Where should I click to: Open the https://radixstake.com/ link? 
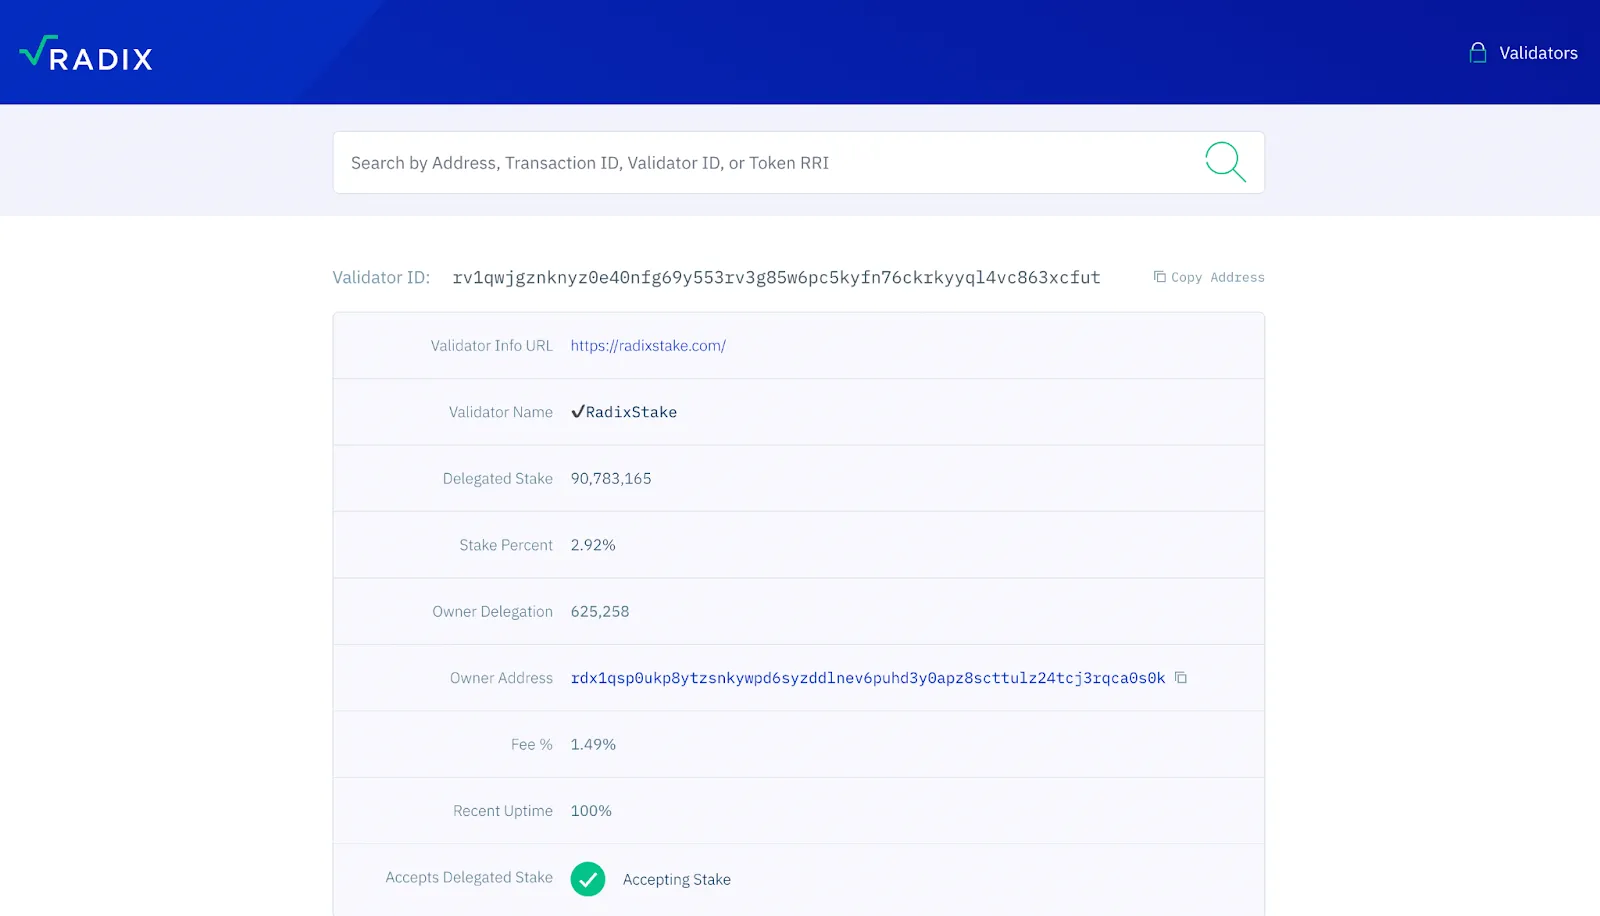648,346
